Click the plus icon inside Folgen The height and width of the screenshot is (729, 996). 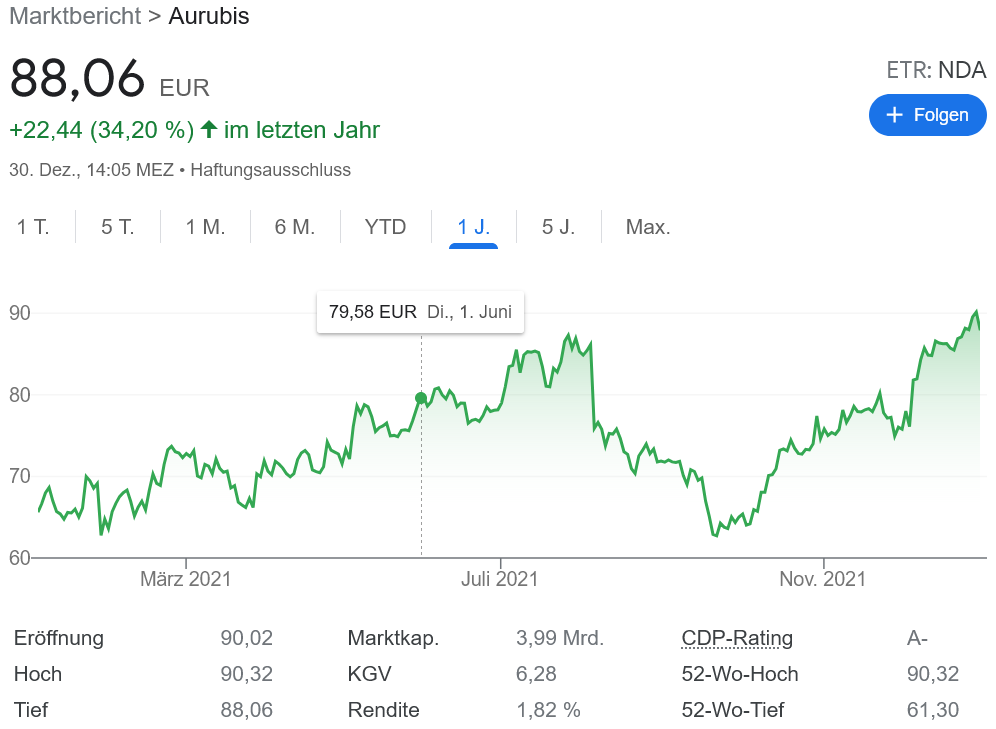893,115
